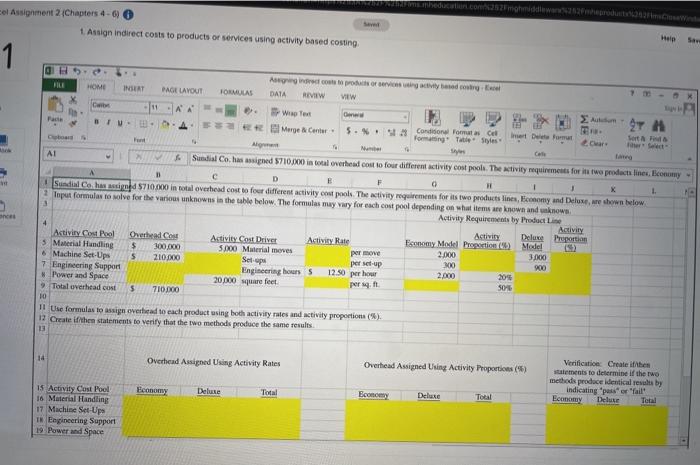Image resolution: width=700 pixels, height=465 pixels.
Task: Open the font name dropdown
Action: coord(146,107)
